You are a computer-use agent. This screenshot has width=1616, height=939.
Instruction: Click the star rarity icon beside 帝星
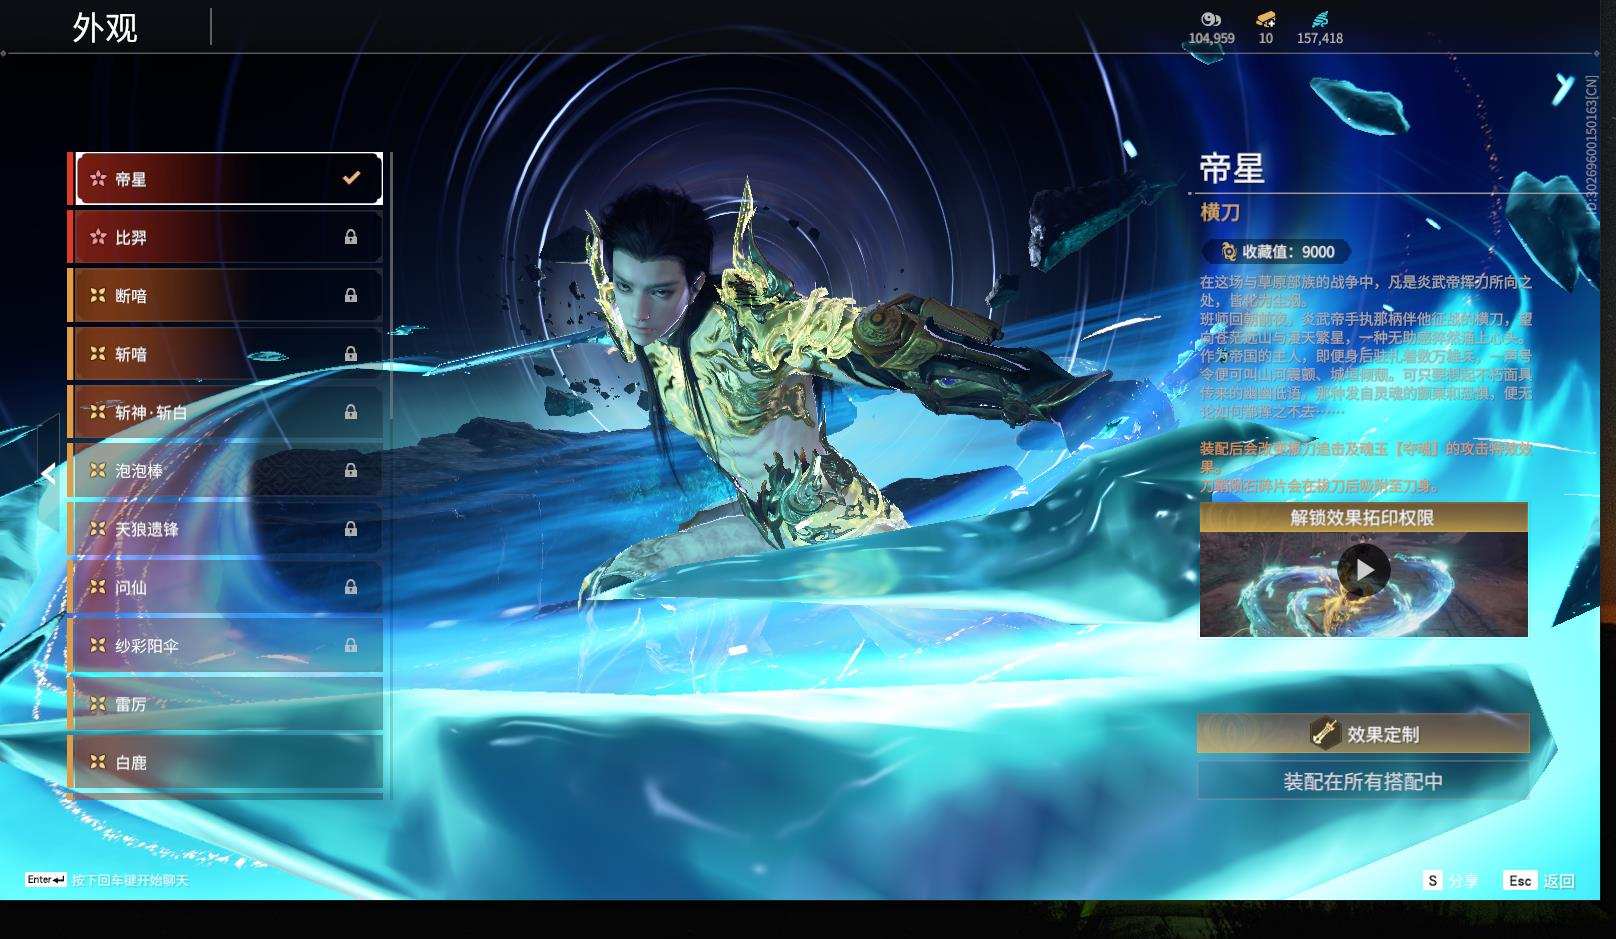[98, 179]
